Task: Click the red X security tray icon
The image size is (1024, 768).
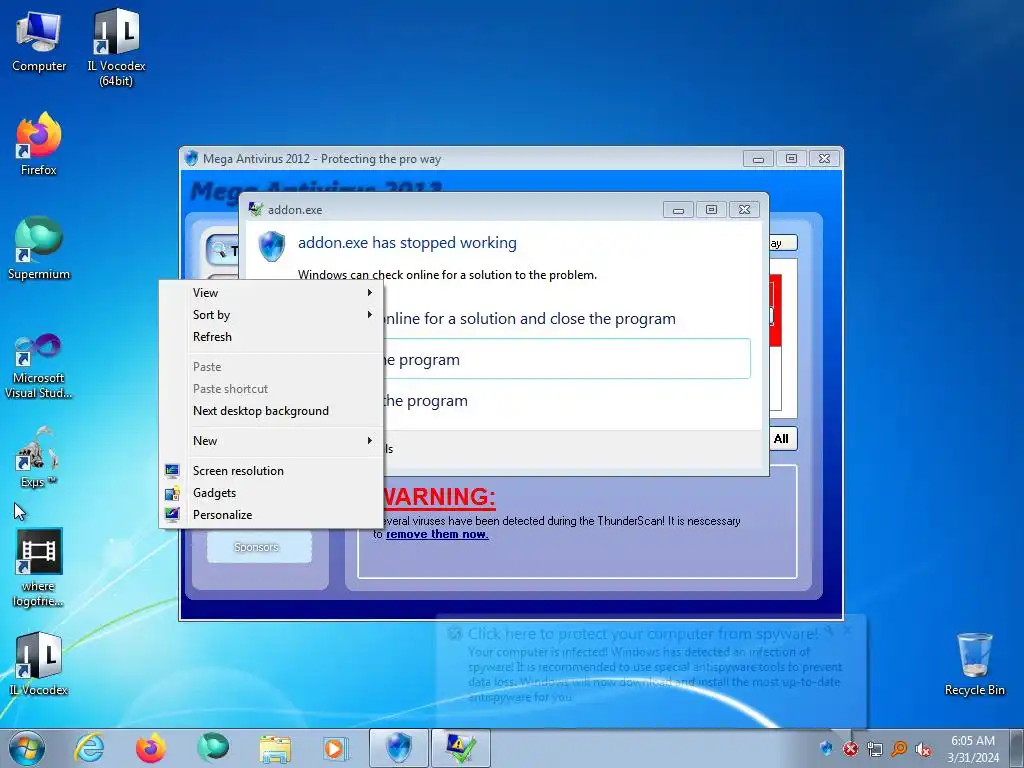Action: pyautogui.click(x=850, y=748)
